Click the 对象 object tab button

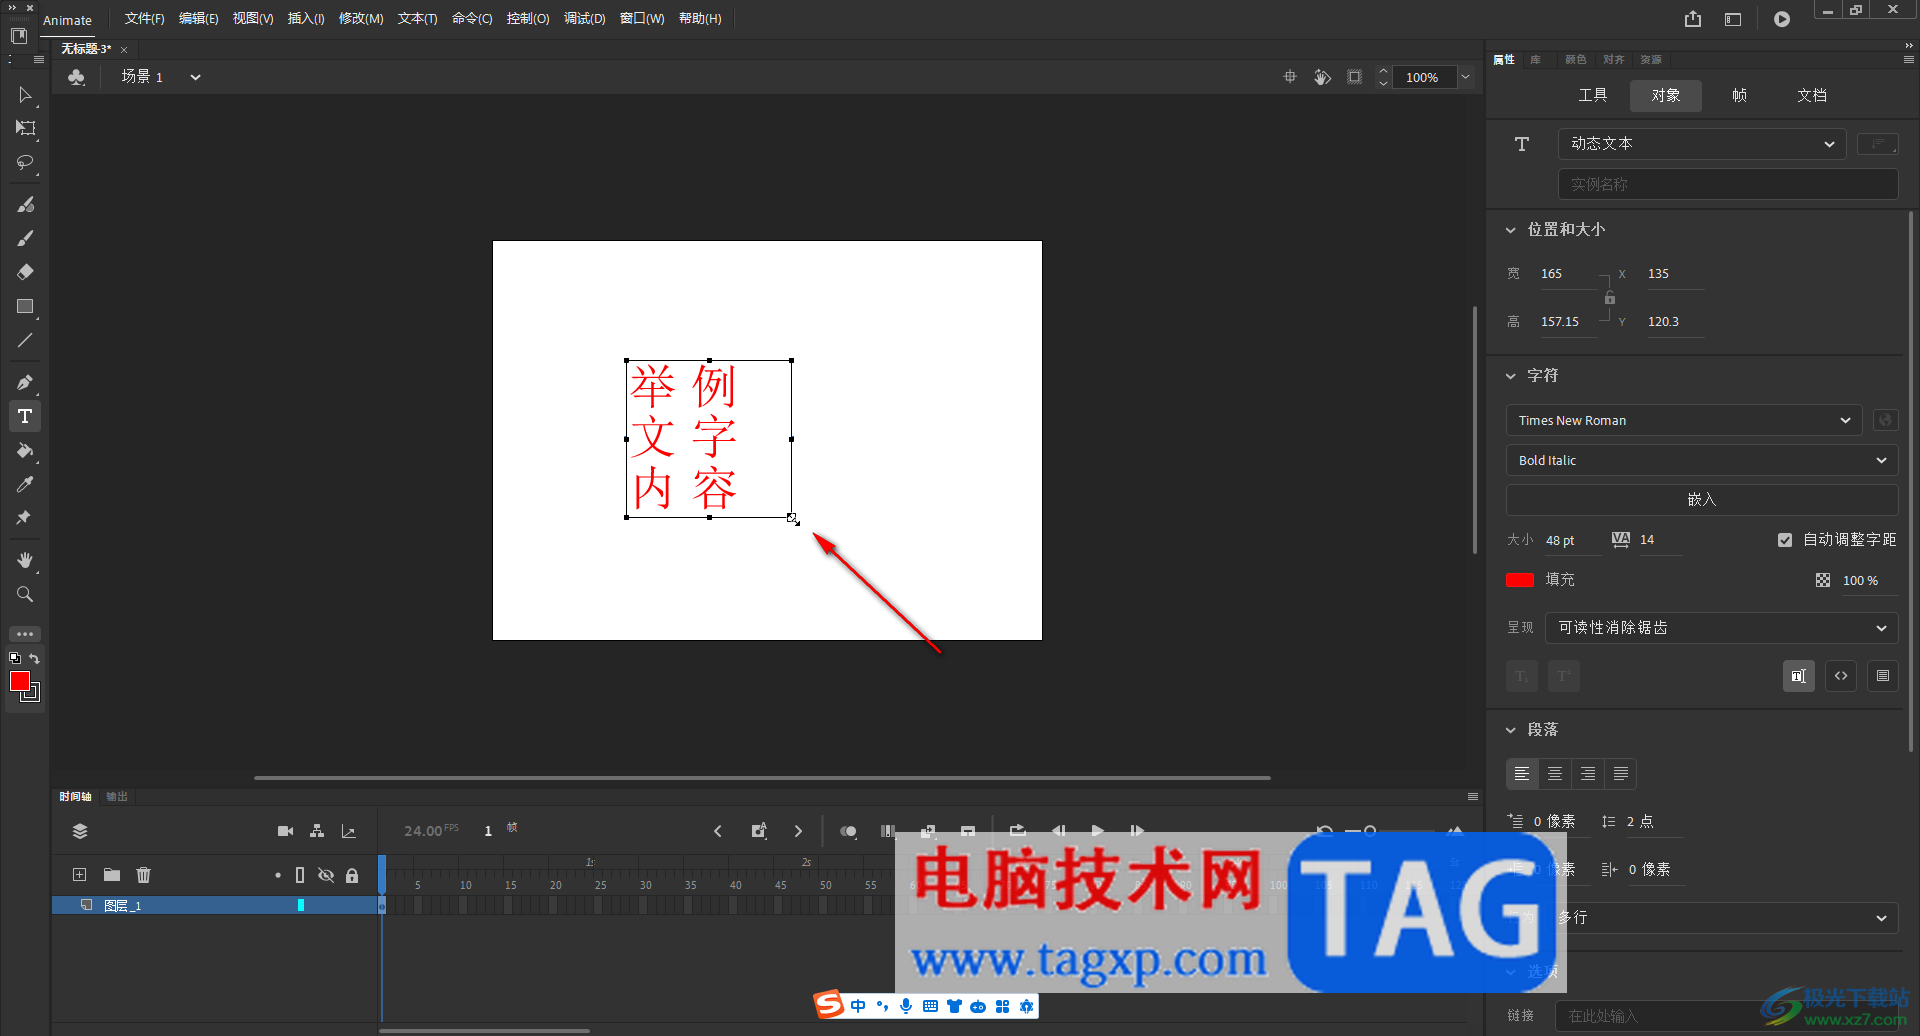click(1666, 95)
